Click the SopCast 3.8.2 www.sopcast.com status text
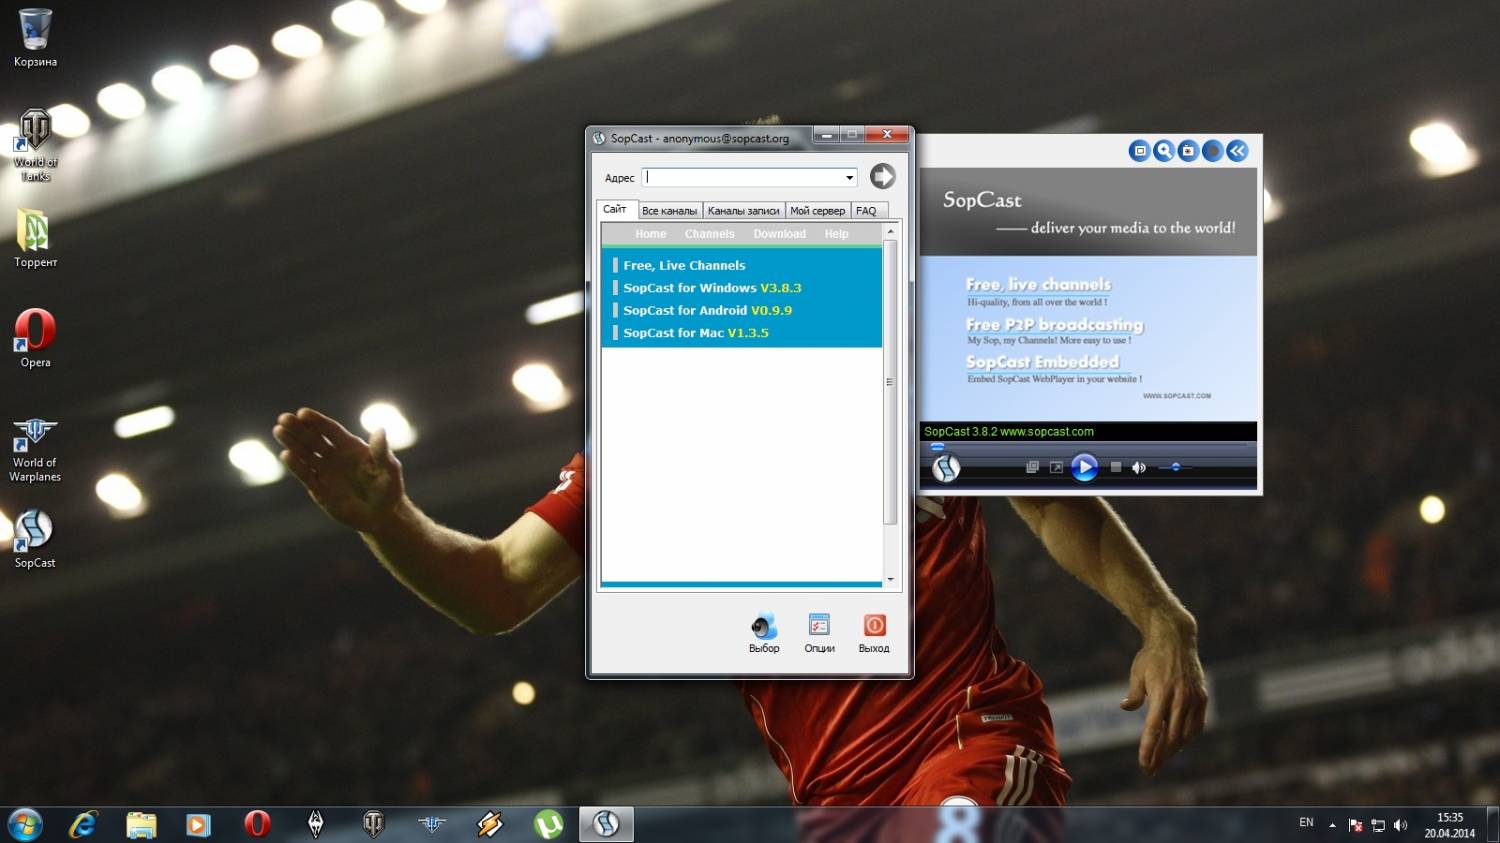This screenshot has width=1500, height=843. click(1009, 432)
